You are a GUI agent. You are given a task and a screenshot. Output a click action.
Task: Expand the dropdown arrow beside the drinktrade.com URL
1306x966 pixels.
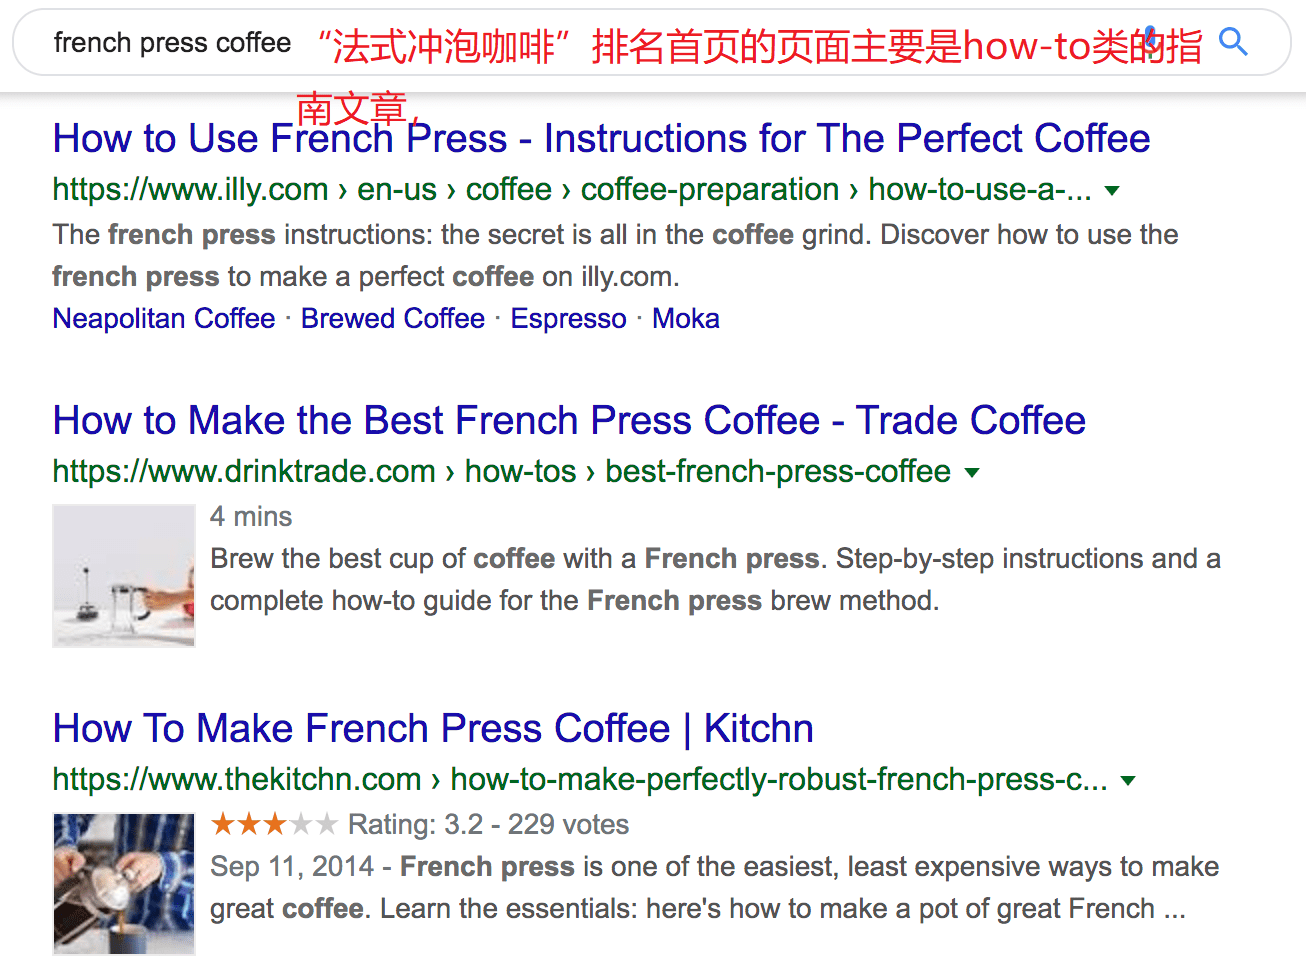point(972,472)
